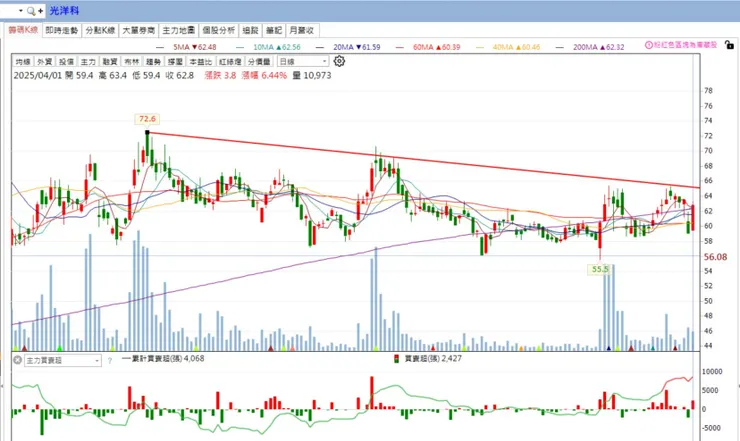Toggle the 趨勢 indicator button
Screen dimensions: 740x441
coord(153,61)
